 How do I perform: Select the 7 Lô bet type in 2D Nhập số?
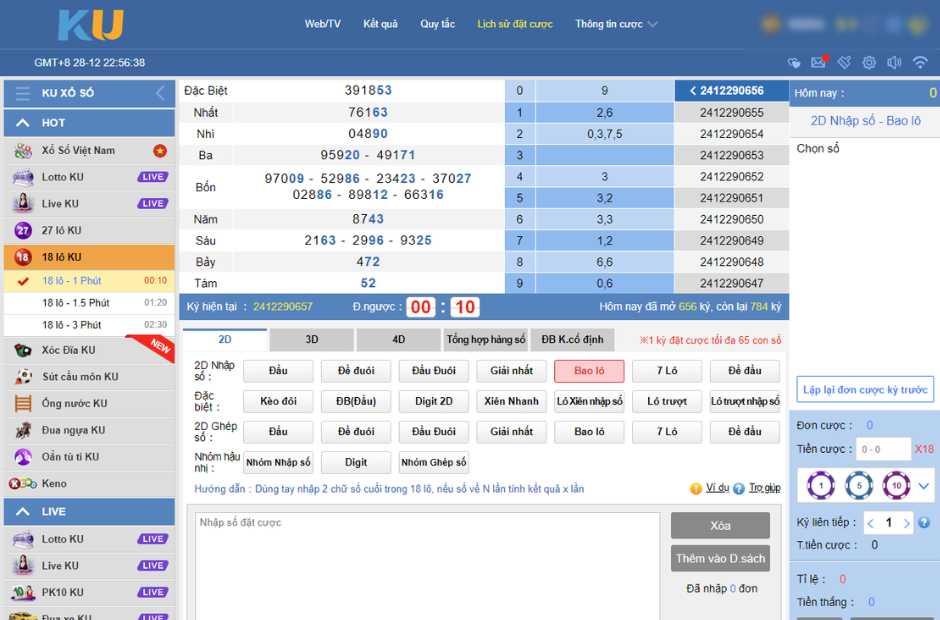tap(667, 371)
